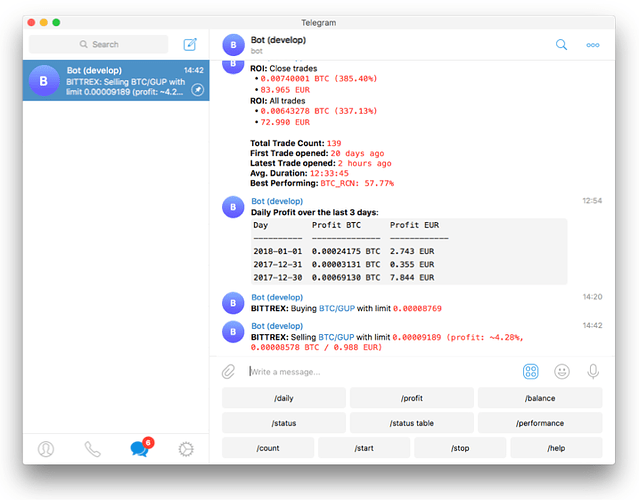The width and height of the screenshot is (639, 500).
Task: Open the Chats tab with unread badge
Action: 139,449
